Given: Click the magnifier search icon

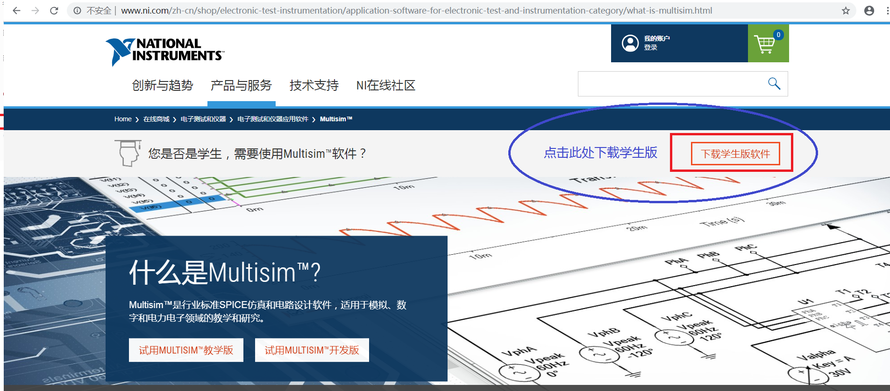Looking at the screenshot, I should click(774, 83).
